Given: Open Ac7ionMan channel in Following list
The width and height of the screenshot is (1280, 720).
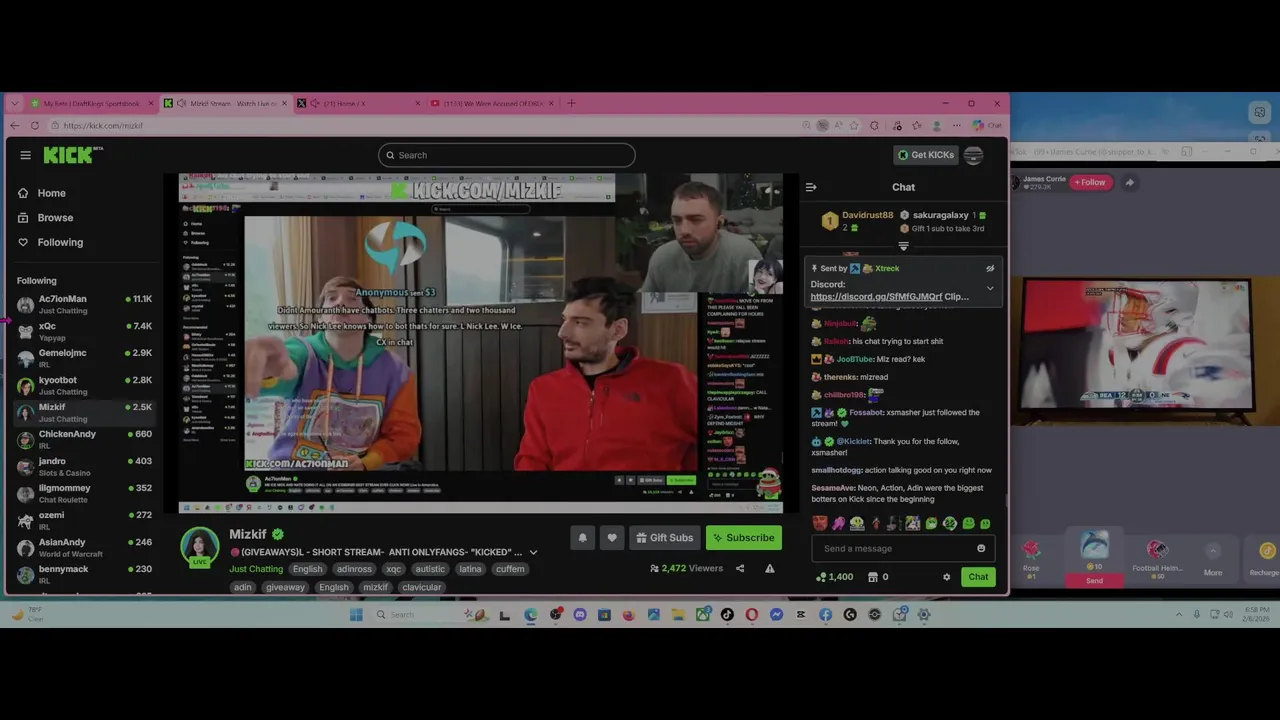Looking at the screenshot, I should 85,304.
